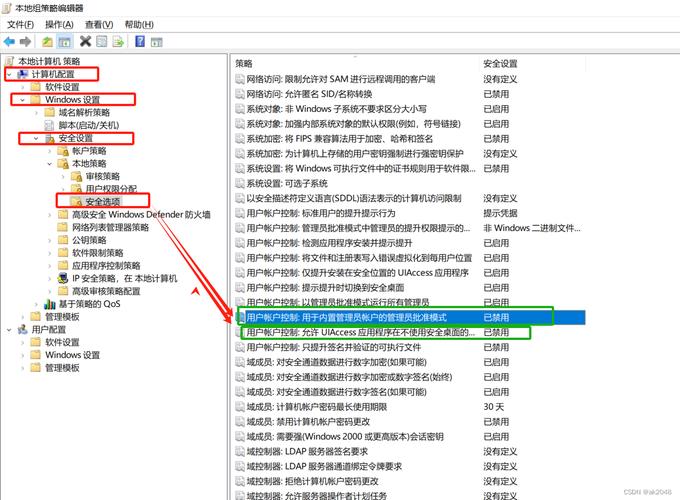The height and width of the screenshot is (500, 680).
Task: Select policy 系统对象: 非 Windows 子系统不要求区分大小写
Action: pyautogui.click(x=337, y=109)
